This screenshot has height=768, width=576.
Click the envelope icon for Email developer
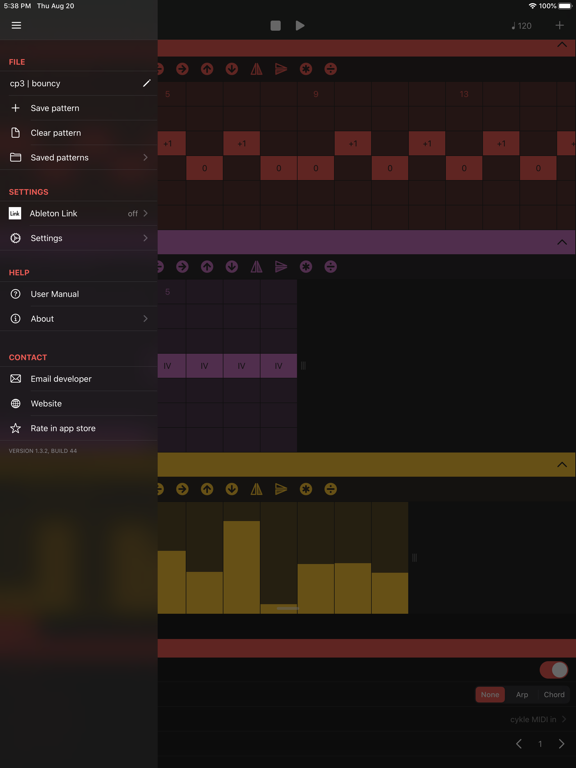tap(16, 379)
